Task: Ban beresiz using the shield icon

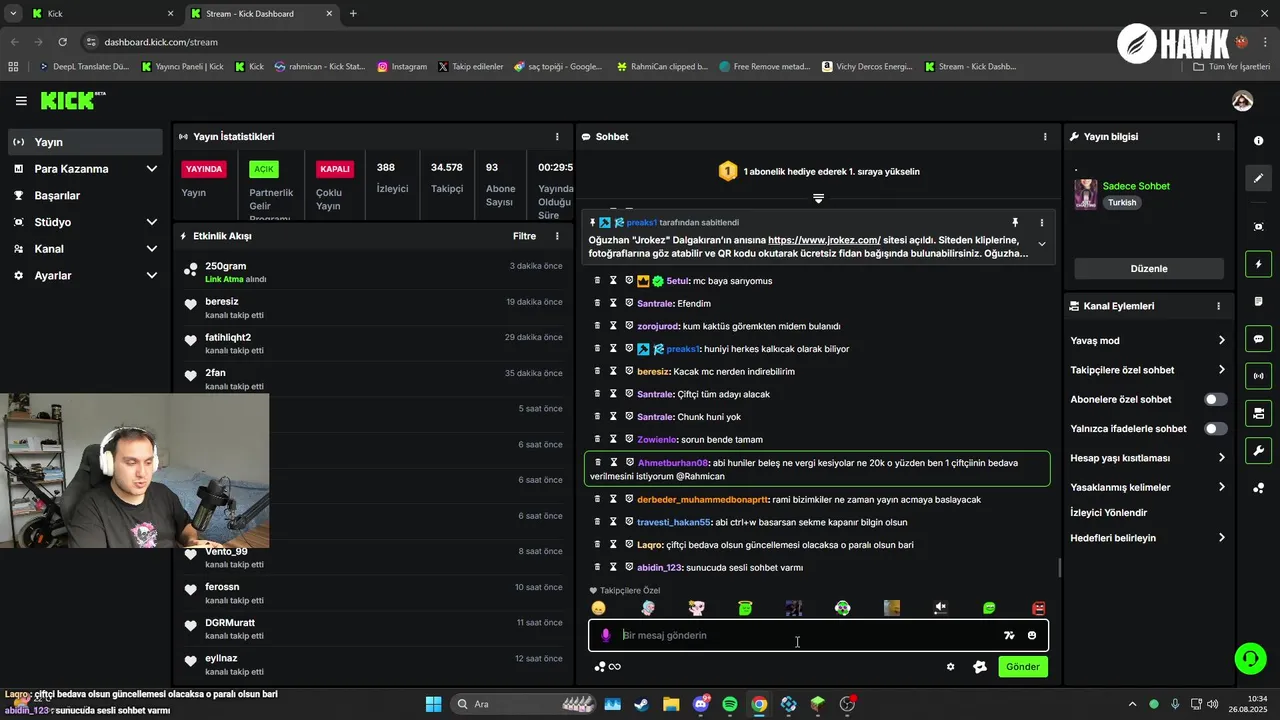Action: [629, 371]
